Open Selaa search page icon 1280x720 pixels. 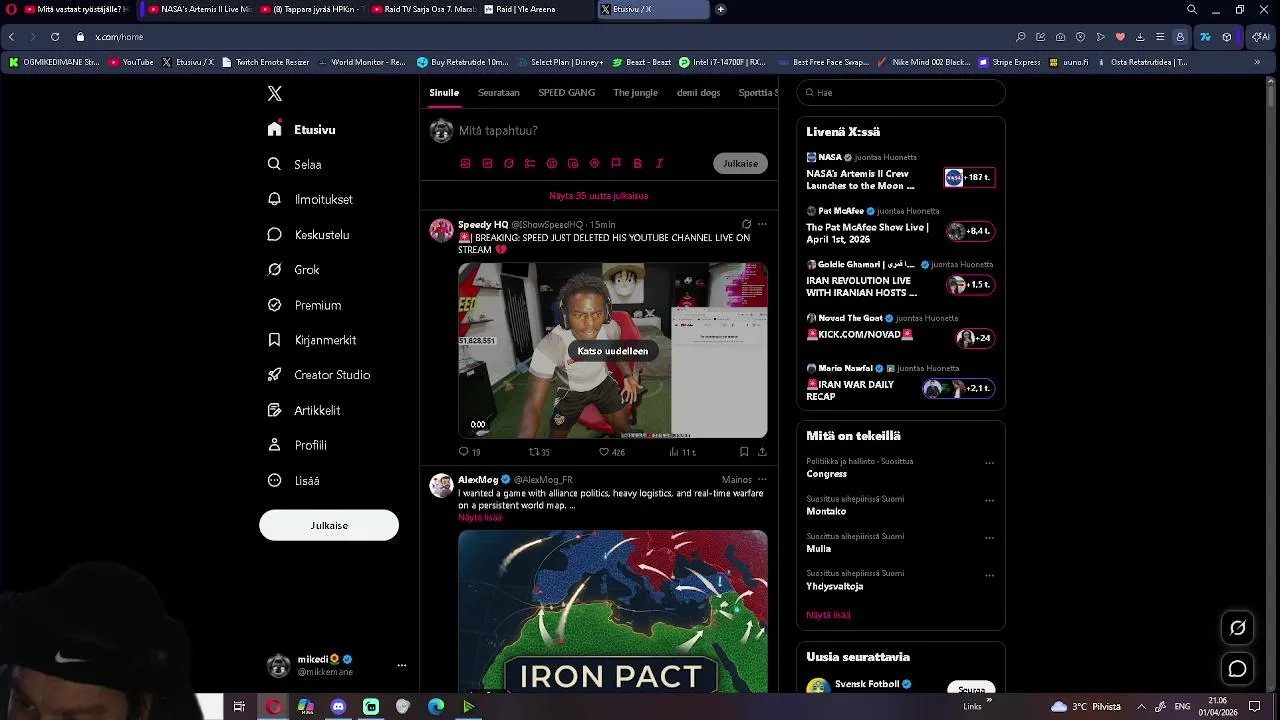(275, 164)
